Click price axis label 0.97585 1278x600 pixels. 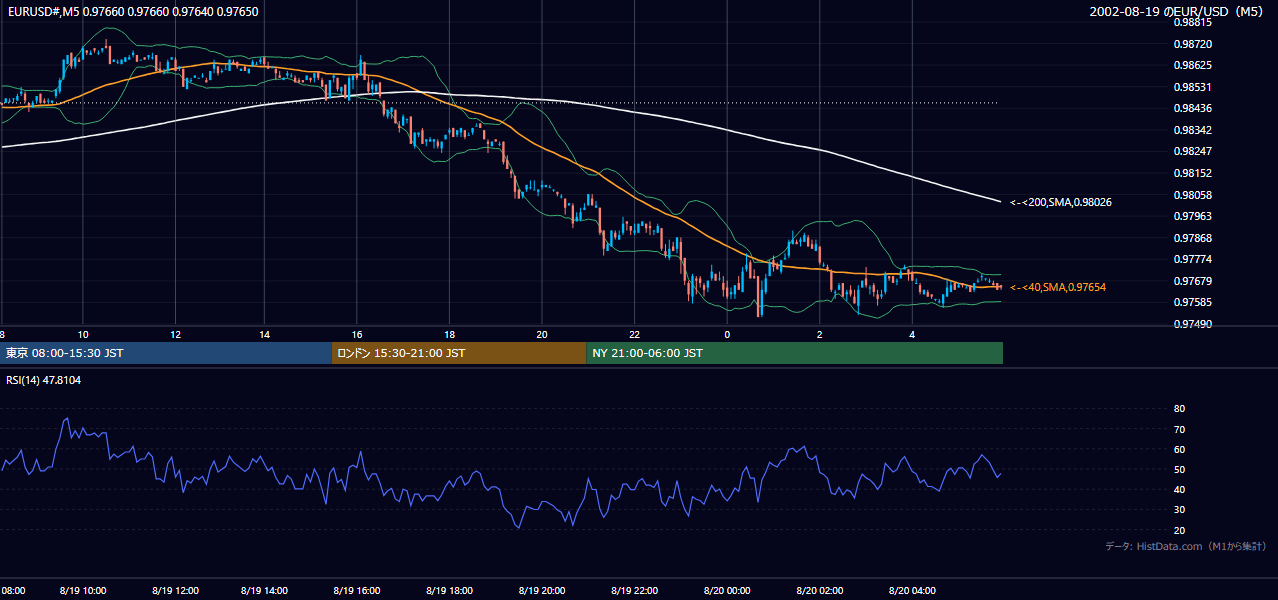pos(1192,302)
